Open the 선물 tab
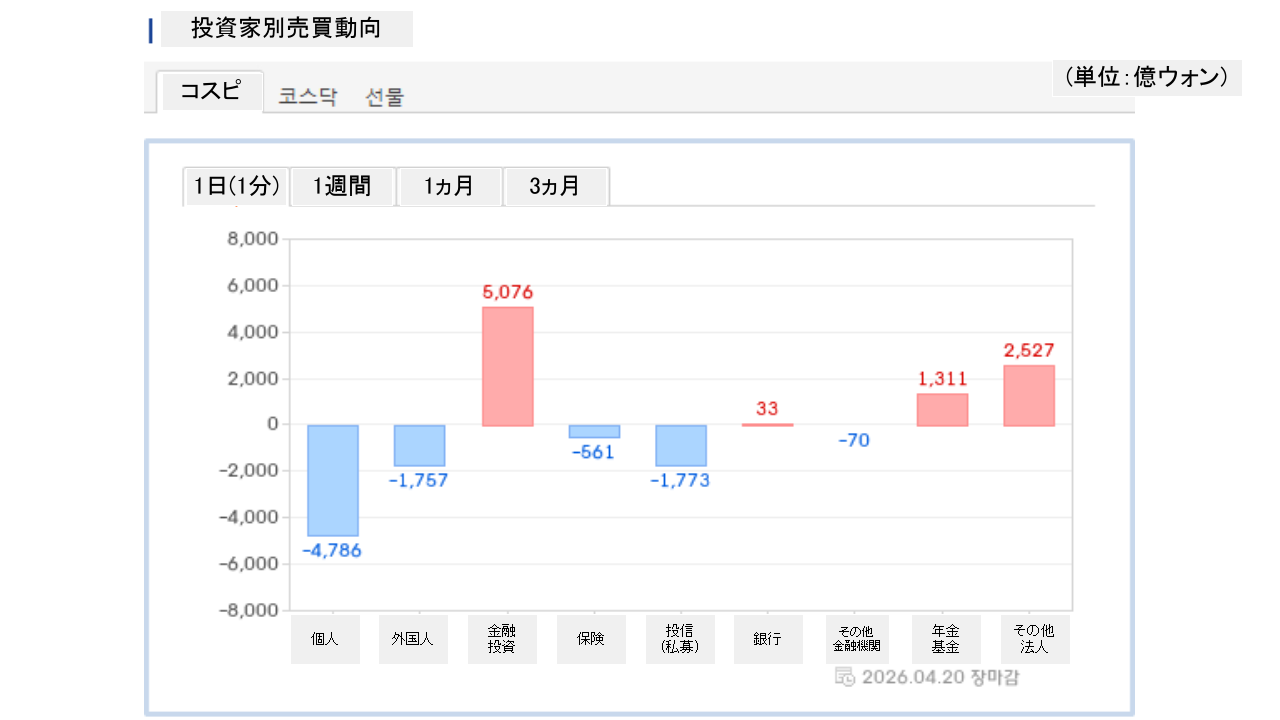The height and width of the screenshot is (720, 1280). (x=385, y=97)
